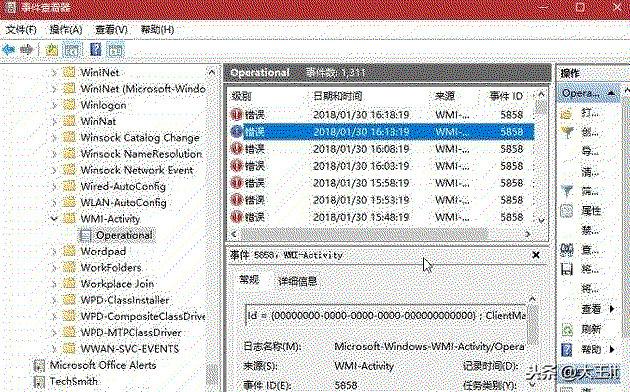This screenshot has height=392, width=630.
Task: Open the 文件(F) menu
Action: [21, 30]
